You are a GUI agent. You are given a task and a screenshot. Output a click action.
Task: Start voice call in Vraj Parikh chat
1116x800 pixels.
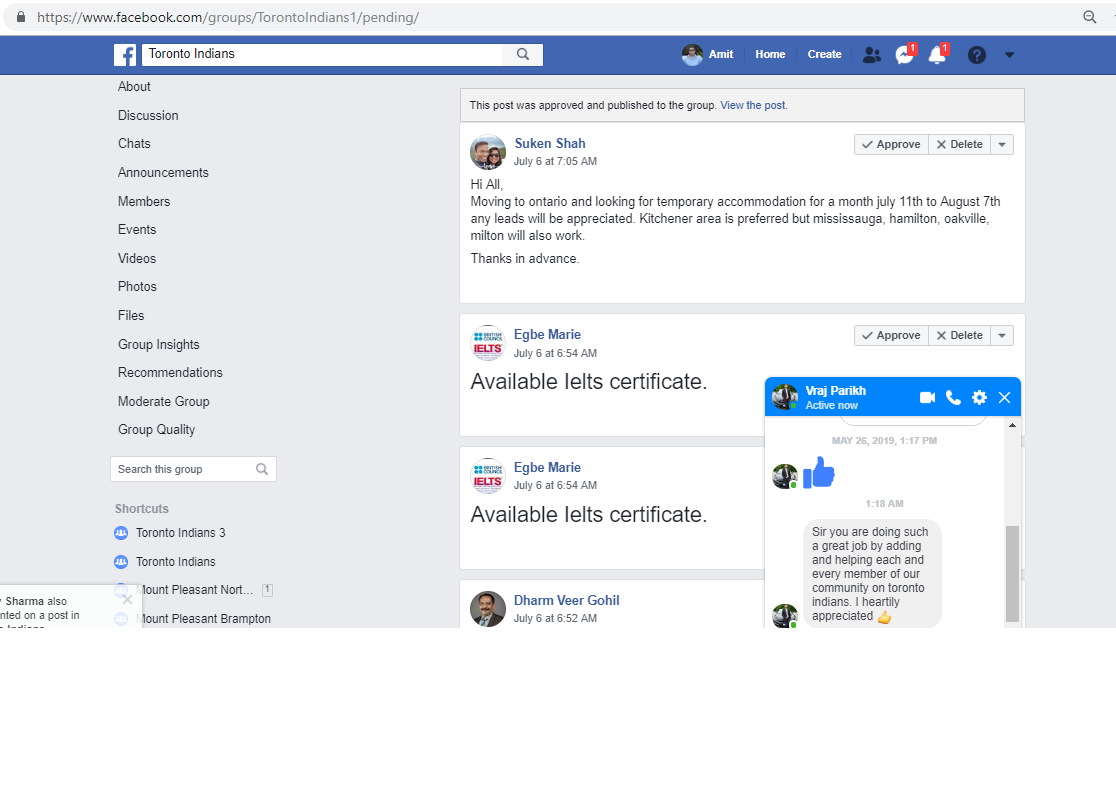(x=953, y=398)
